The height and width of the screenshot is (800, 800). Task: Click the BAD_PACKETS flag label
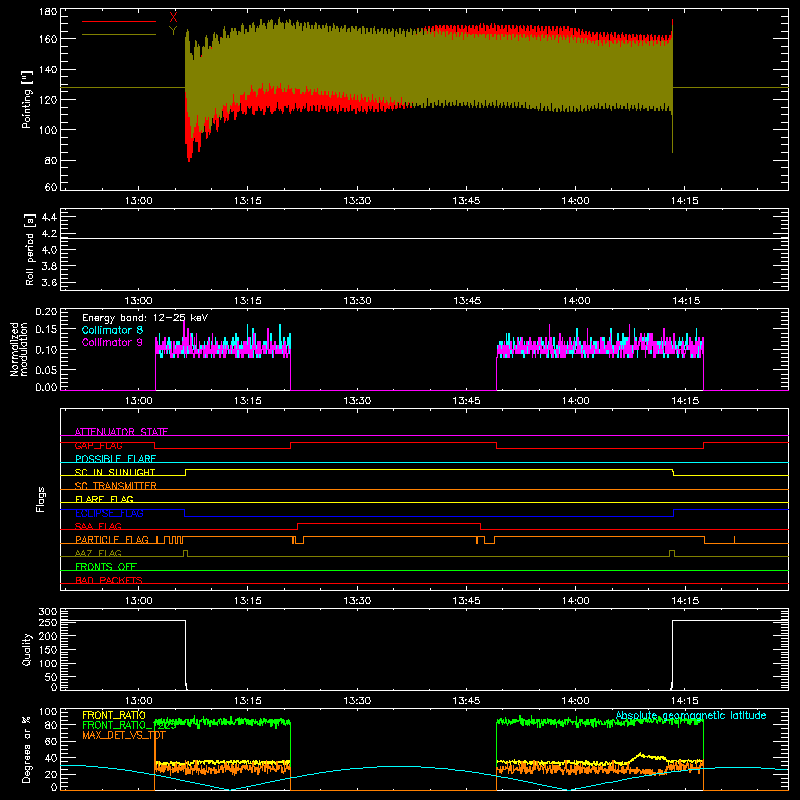tap(109, 580)
